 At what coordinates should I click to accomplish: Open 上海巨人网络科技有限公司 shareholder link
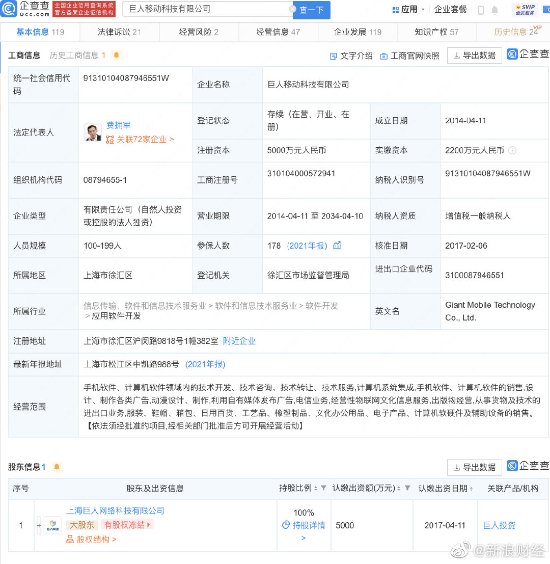click(115, 511)
